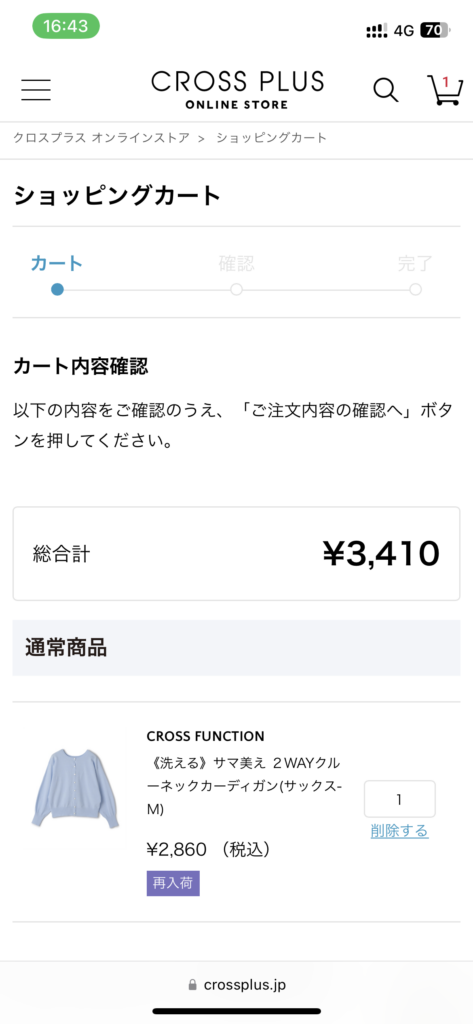Tap the search magnifier icon
Image resolution: width=473 pixels, height=1024 pixels.
pos(385,90)
